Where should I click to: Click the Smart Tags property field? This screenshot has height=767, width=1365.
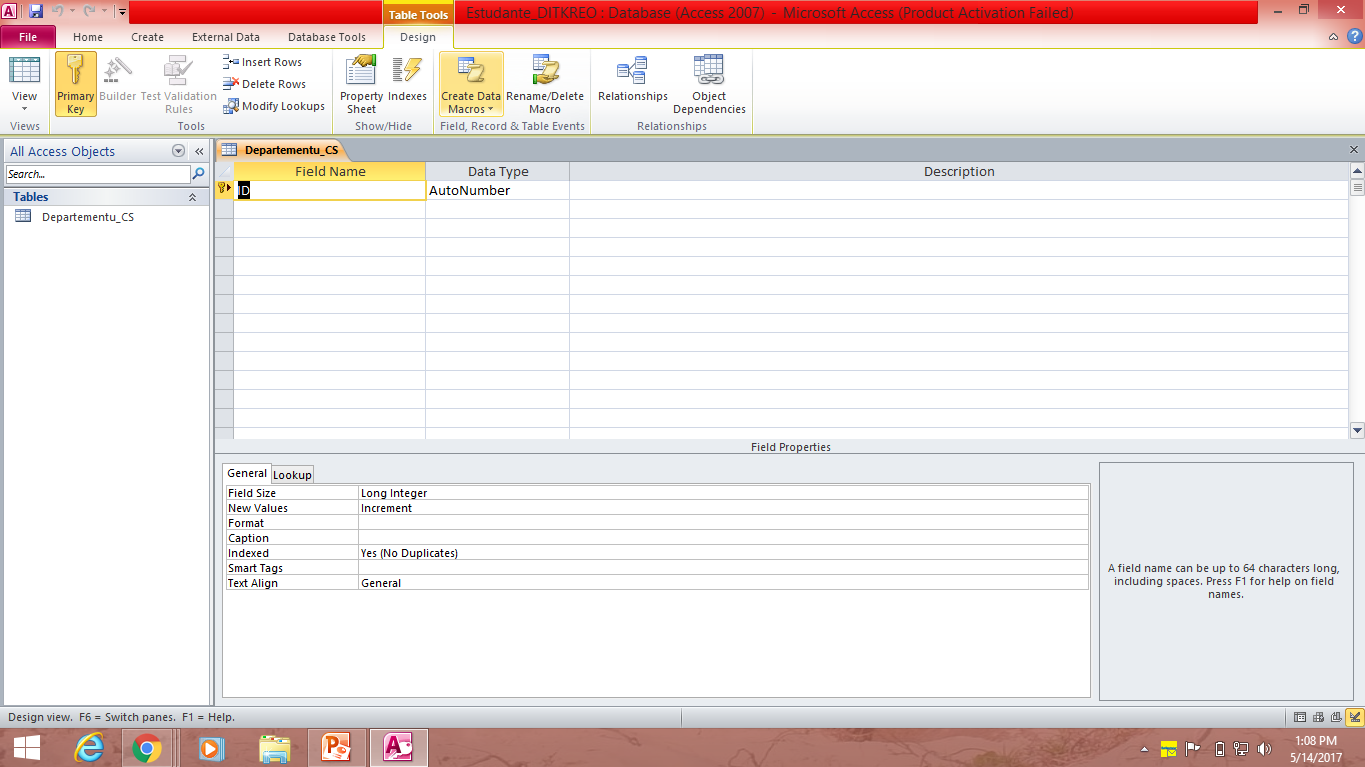click(723, 568)
